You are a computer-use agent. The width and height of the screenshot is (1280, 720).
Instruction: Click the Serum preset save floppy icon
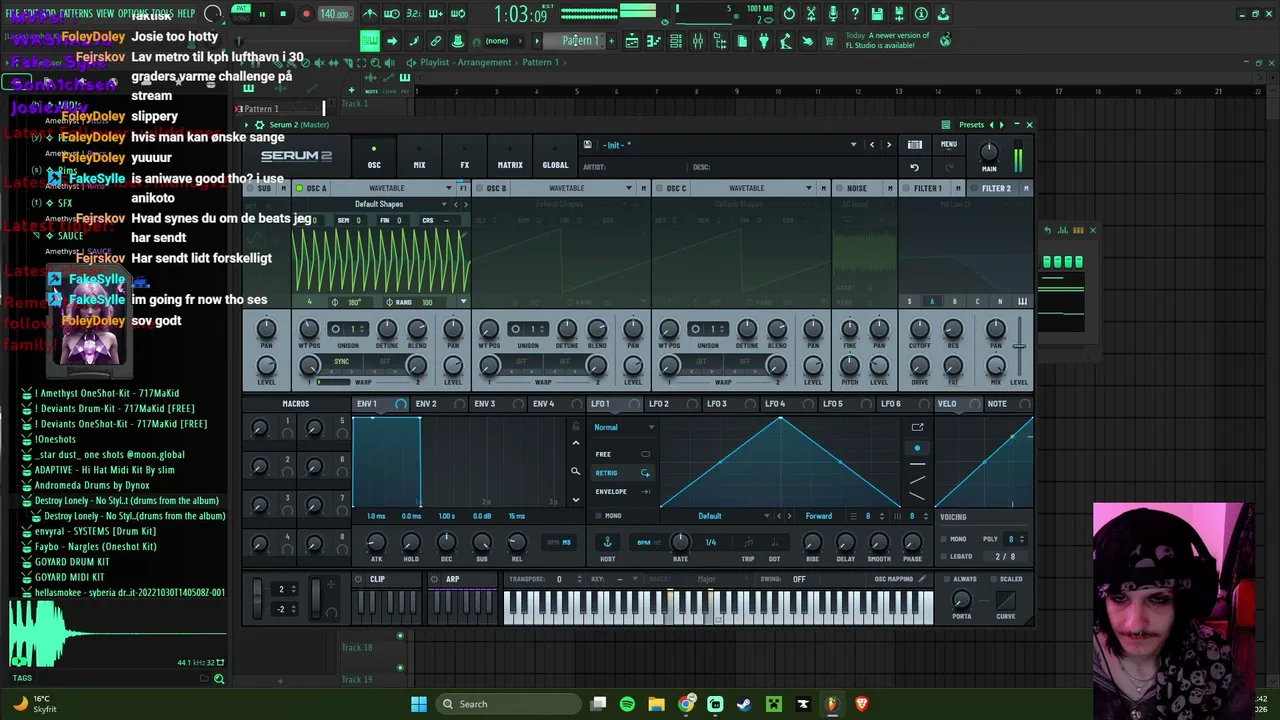587,145
